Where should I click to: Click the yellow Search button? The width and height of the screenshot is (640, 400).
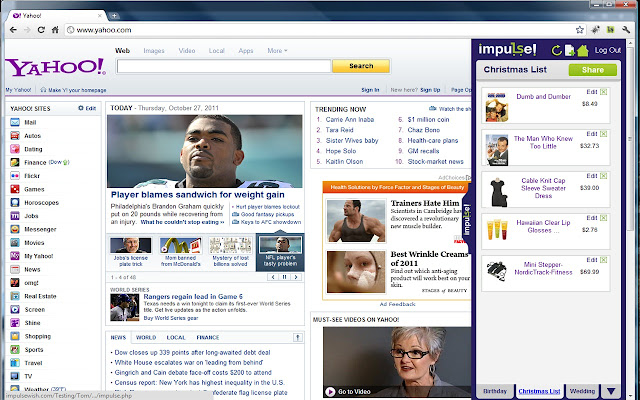(x=361, y=66)
